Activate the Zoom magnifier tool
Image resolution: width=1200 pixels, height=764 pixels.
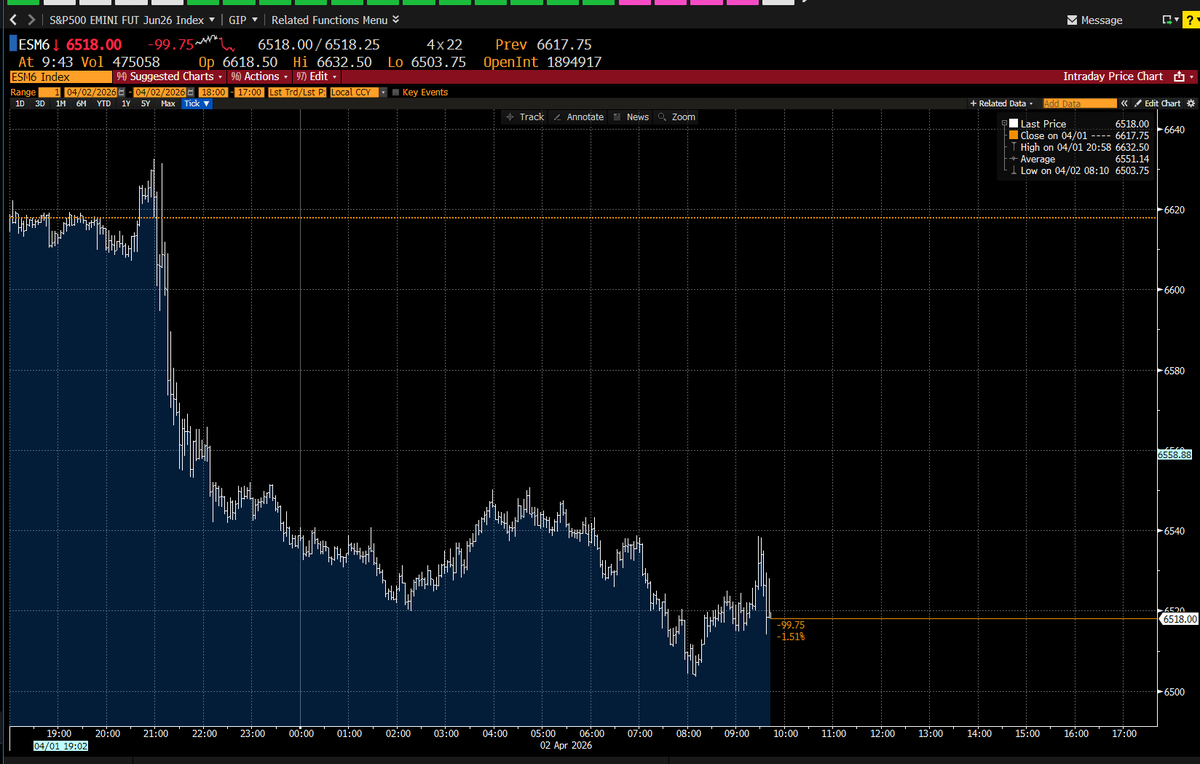pos(677,117)
